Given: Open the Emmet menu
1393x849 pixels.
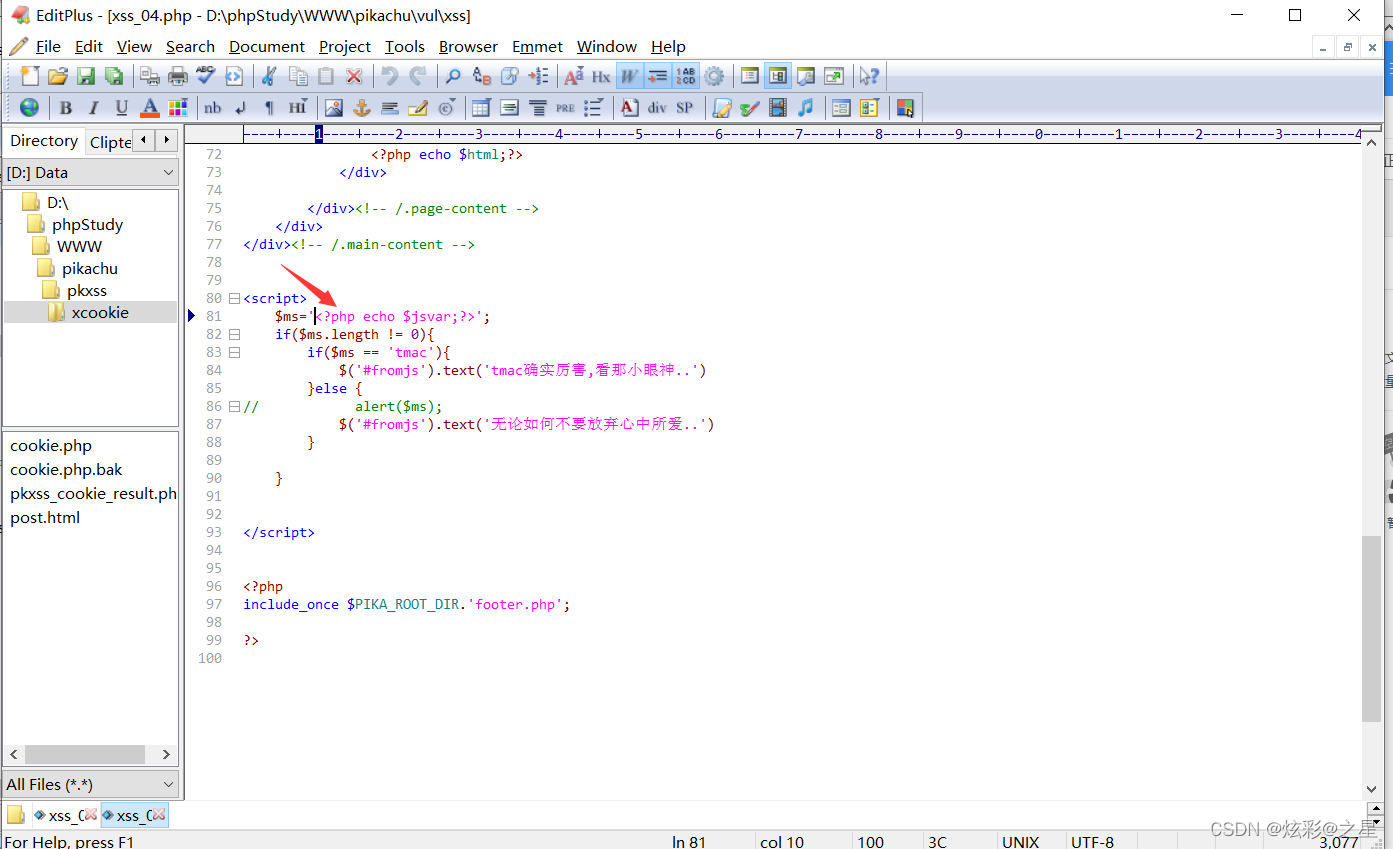Looking at the screenshot, I should [538, 46].
